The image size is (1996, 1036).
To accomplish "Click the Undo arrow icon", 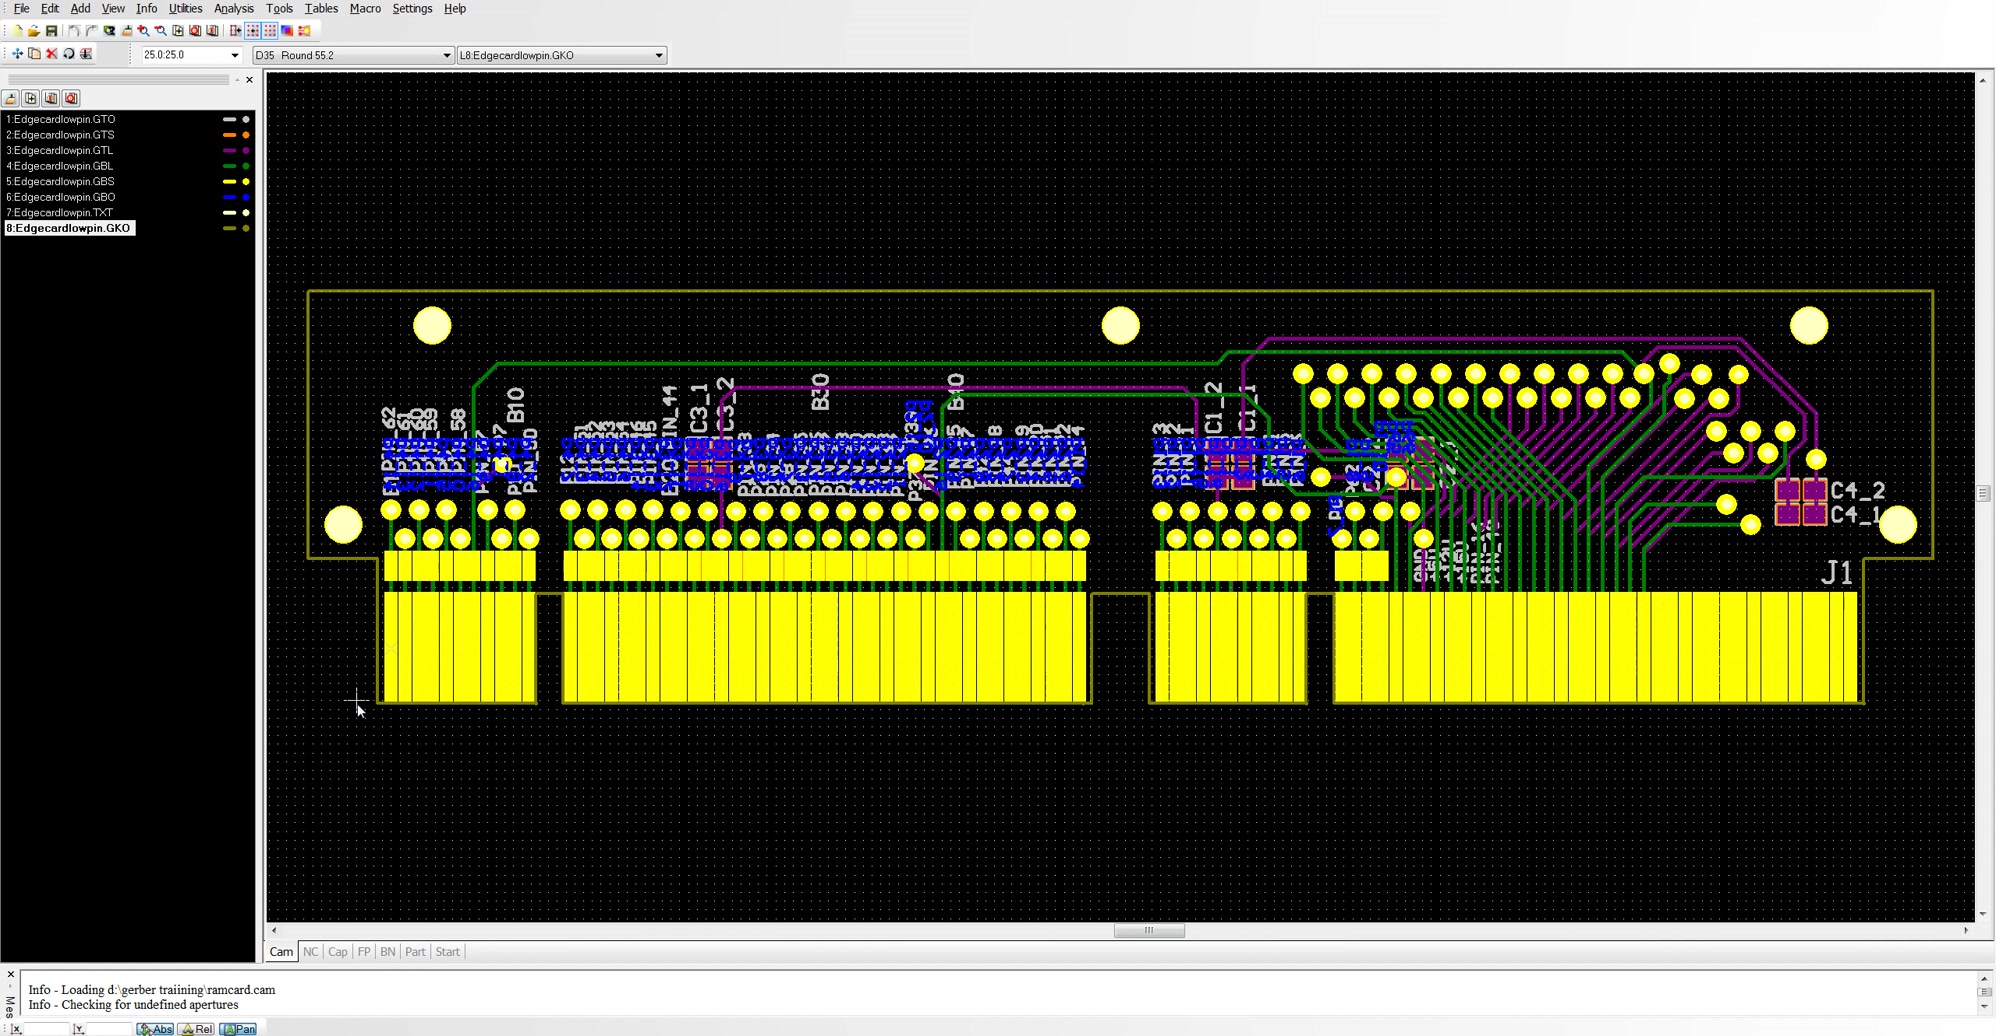I will [74, 31].
